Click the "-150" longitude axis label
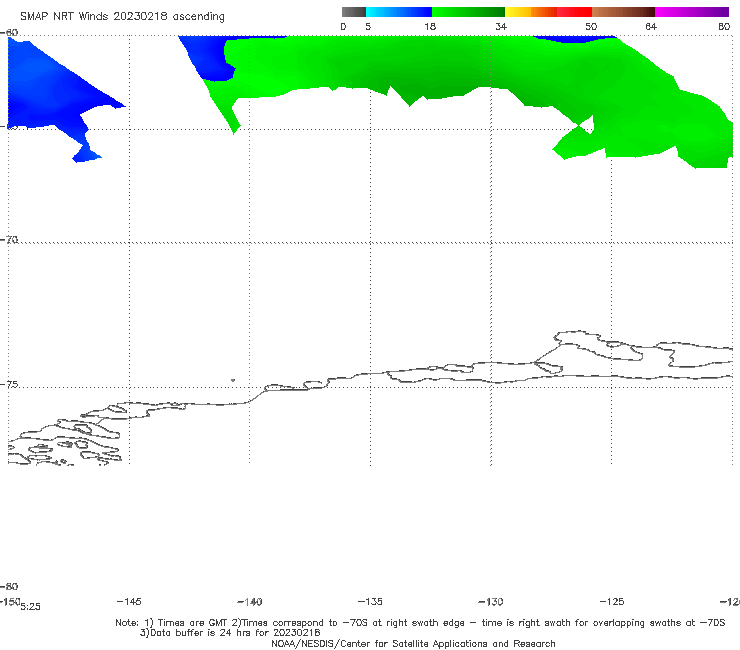 10,601
